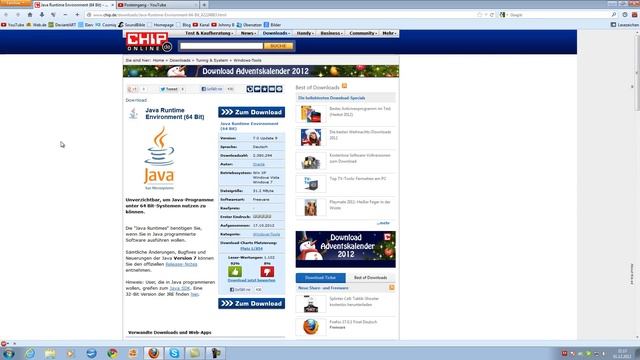Open Windows Media Player from taskbar
This screenshot has width=640, height=360.
point(71,353)
